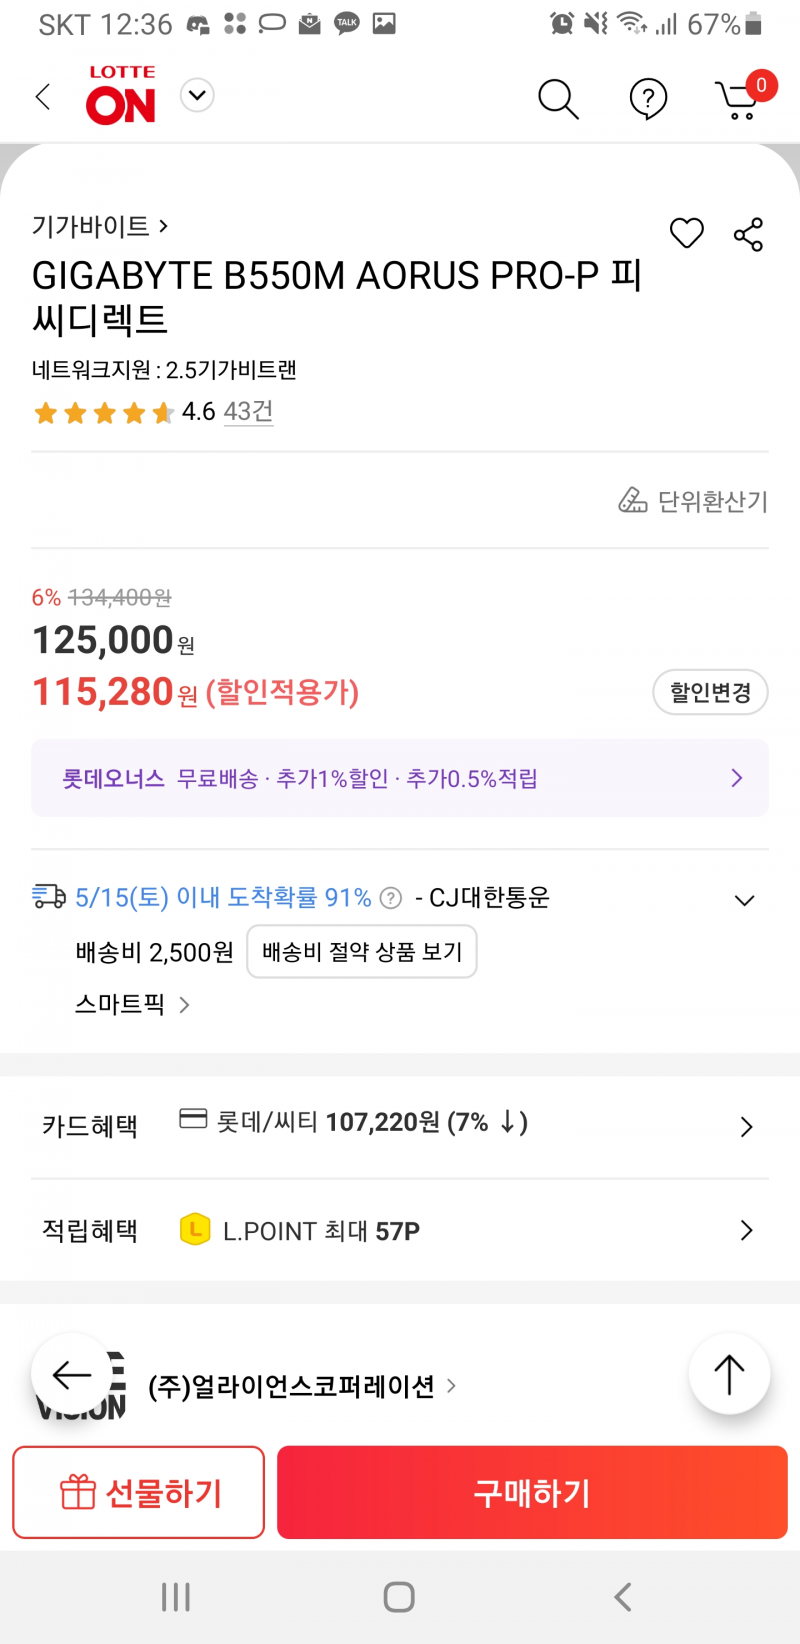
Task: Tap the floating scroll-to-top arrow button
Action: [x=729, y=1374]
